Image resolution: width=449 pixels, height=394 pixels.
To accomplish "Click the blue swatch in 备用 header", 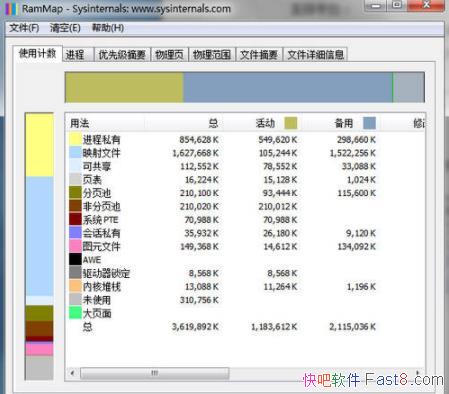I will tap(369, 123).
